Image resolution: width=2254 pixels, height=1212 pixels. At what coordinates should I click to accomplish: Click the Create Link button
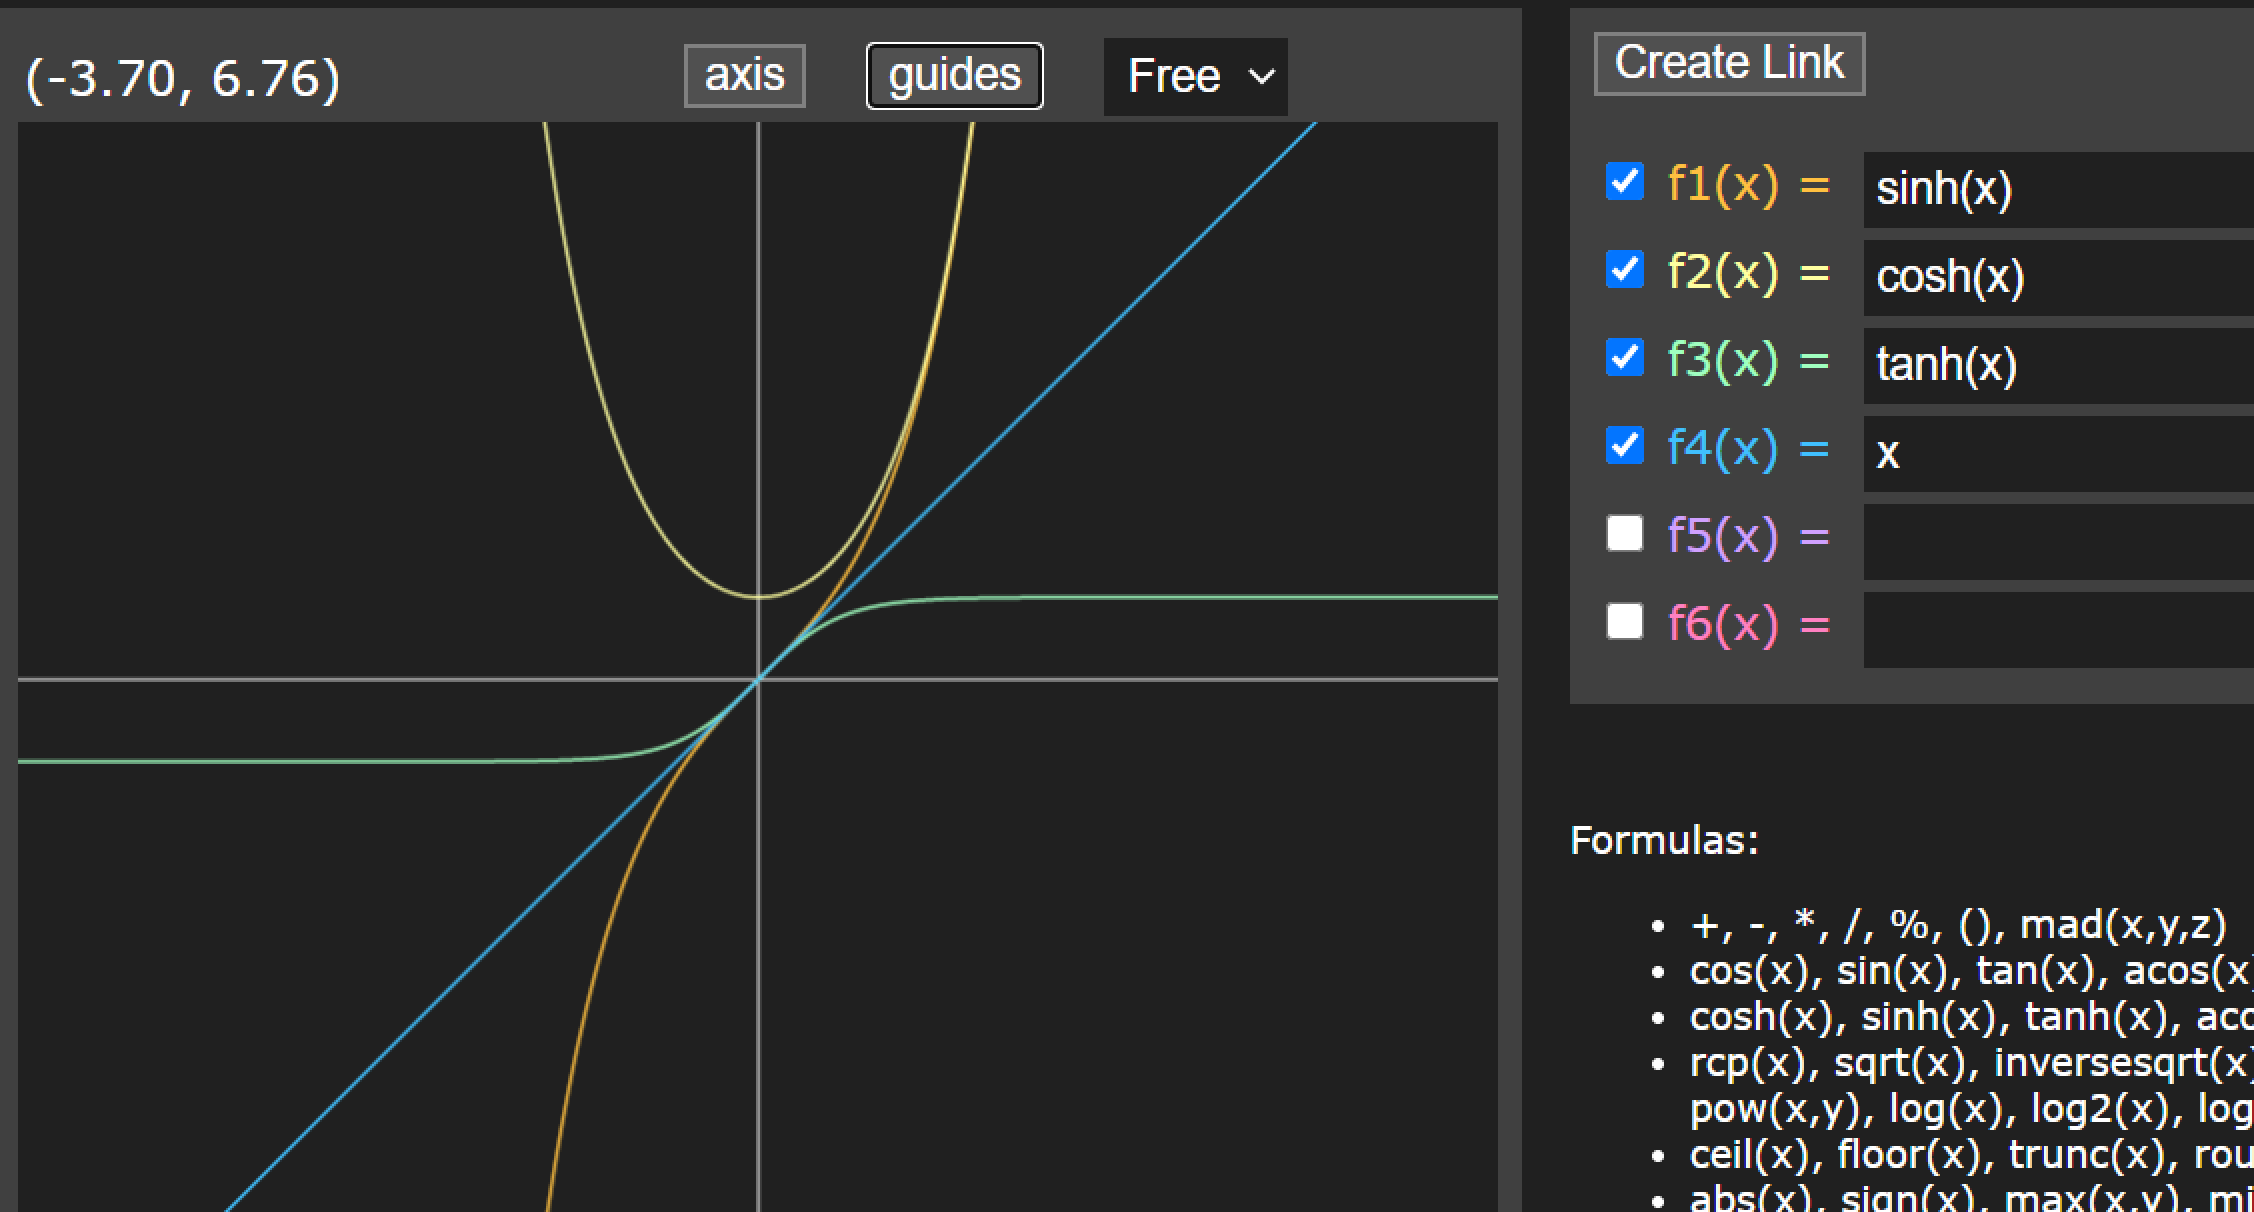(x=1729, y=64)
